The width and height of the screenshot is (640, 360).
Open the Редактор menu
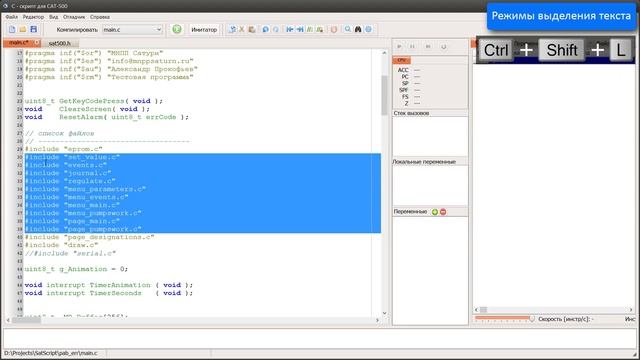(x=33, y=17)
